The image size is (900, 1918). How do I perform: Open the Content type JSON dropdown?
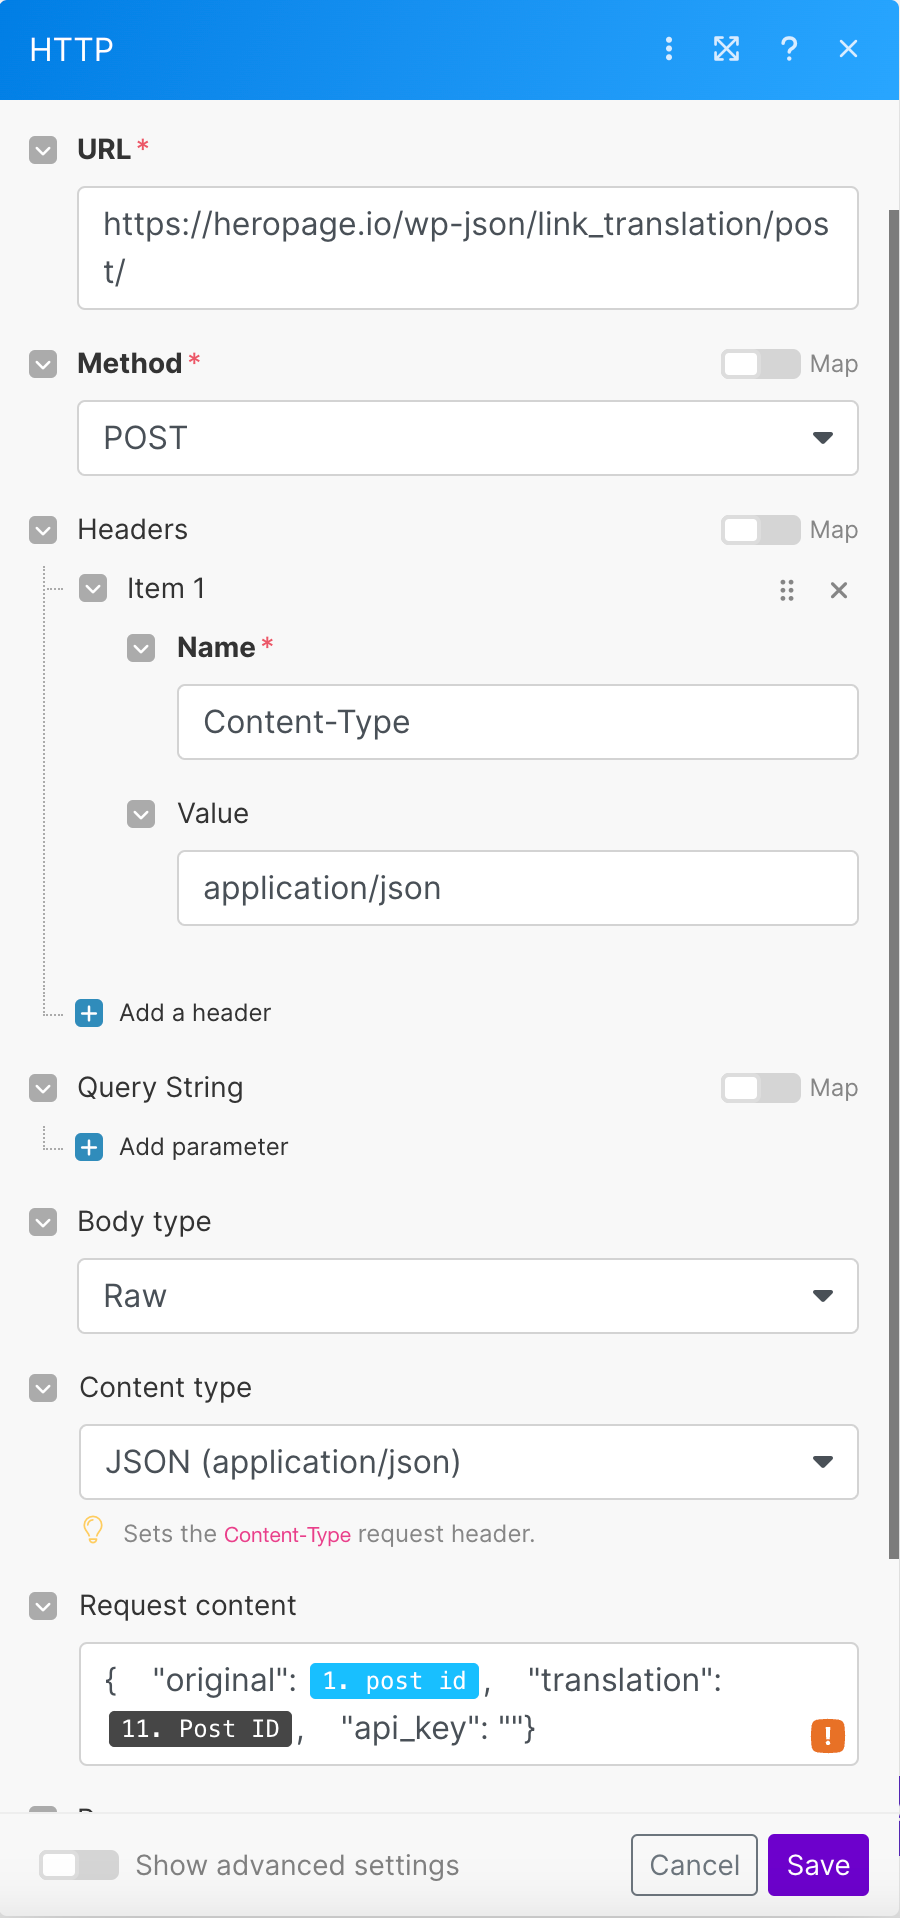(x=468, y=1462)
